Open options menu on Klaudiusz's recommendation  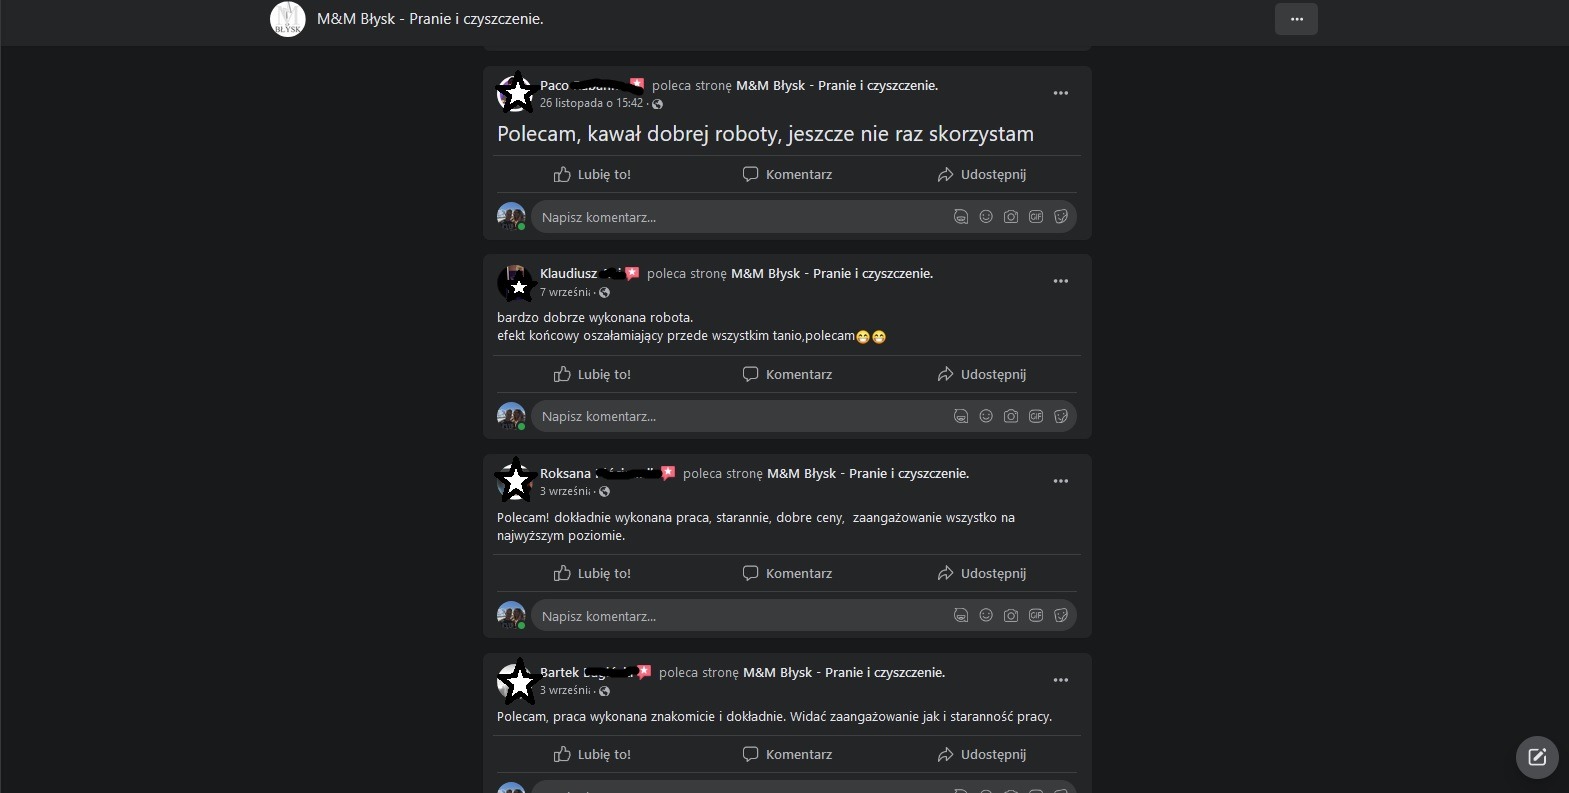pyautogui.click(x=1061, y=281)
